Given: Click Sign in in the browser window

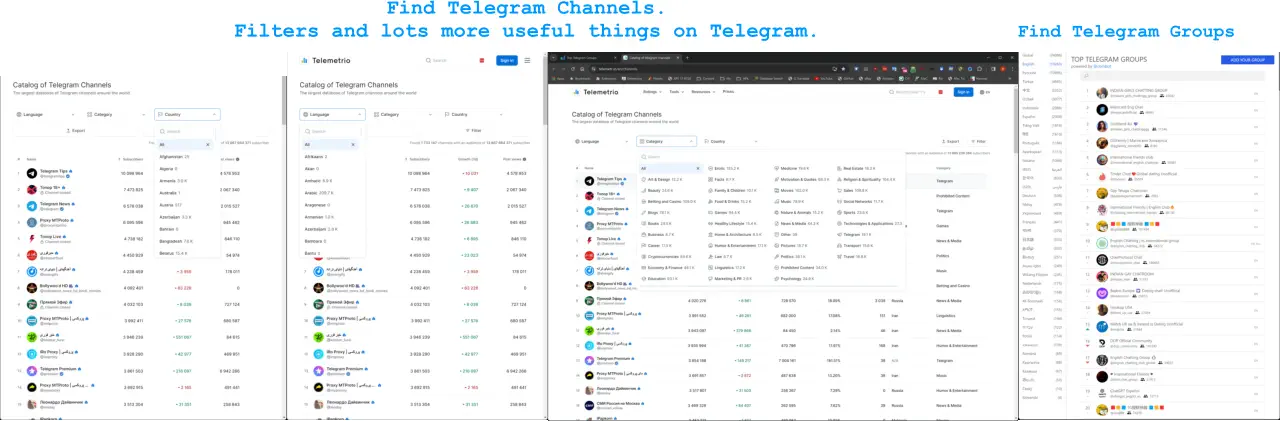Looking at the screenshot, I should tap(963, 91).
